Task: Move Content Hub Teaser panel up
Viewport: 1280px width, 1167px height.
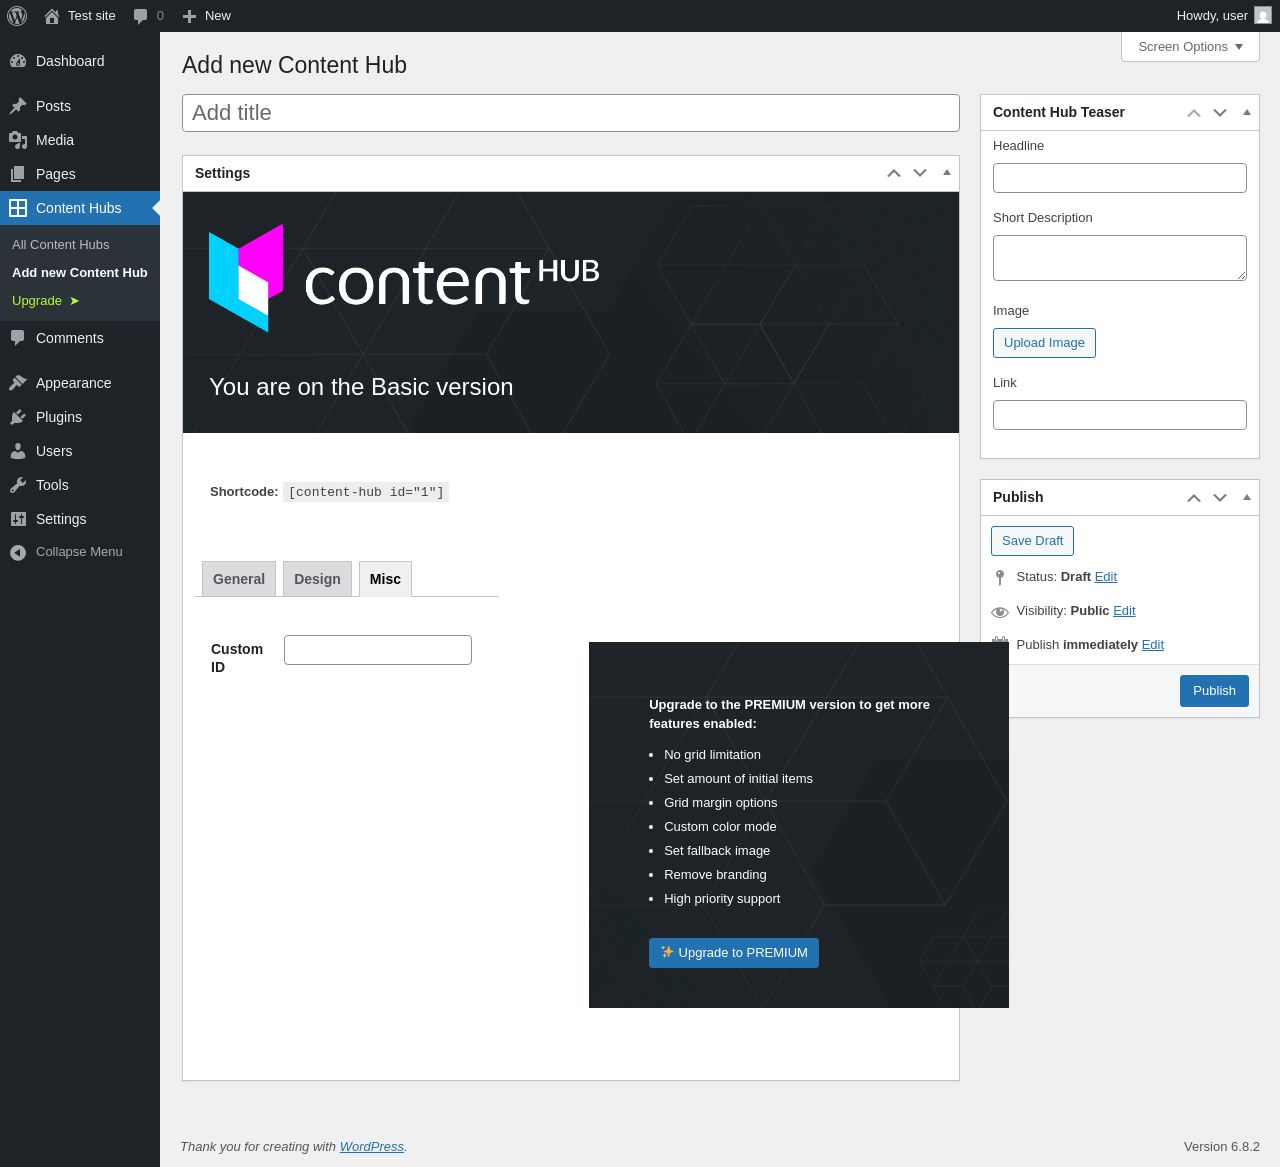Action: [1194, 112]
